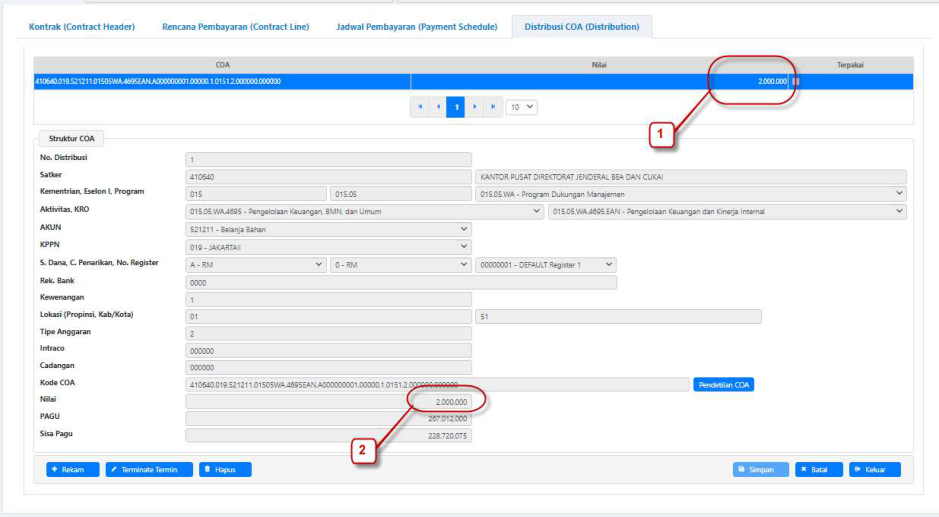Switch to Kontrak (Contract Header) tab
Image resolution: width=939 pixels, height=517 pixels.
tap(82, 27)
